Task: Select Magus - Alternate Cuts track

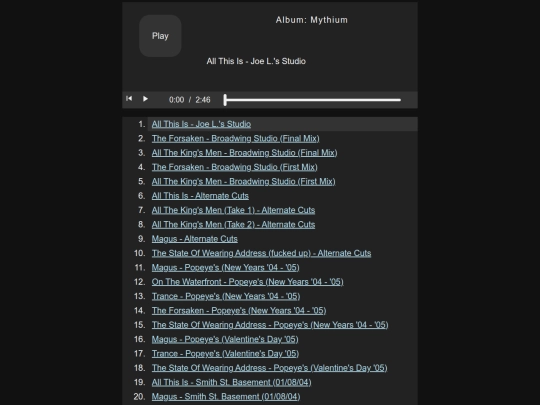Action: coord(195,239)
